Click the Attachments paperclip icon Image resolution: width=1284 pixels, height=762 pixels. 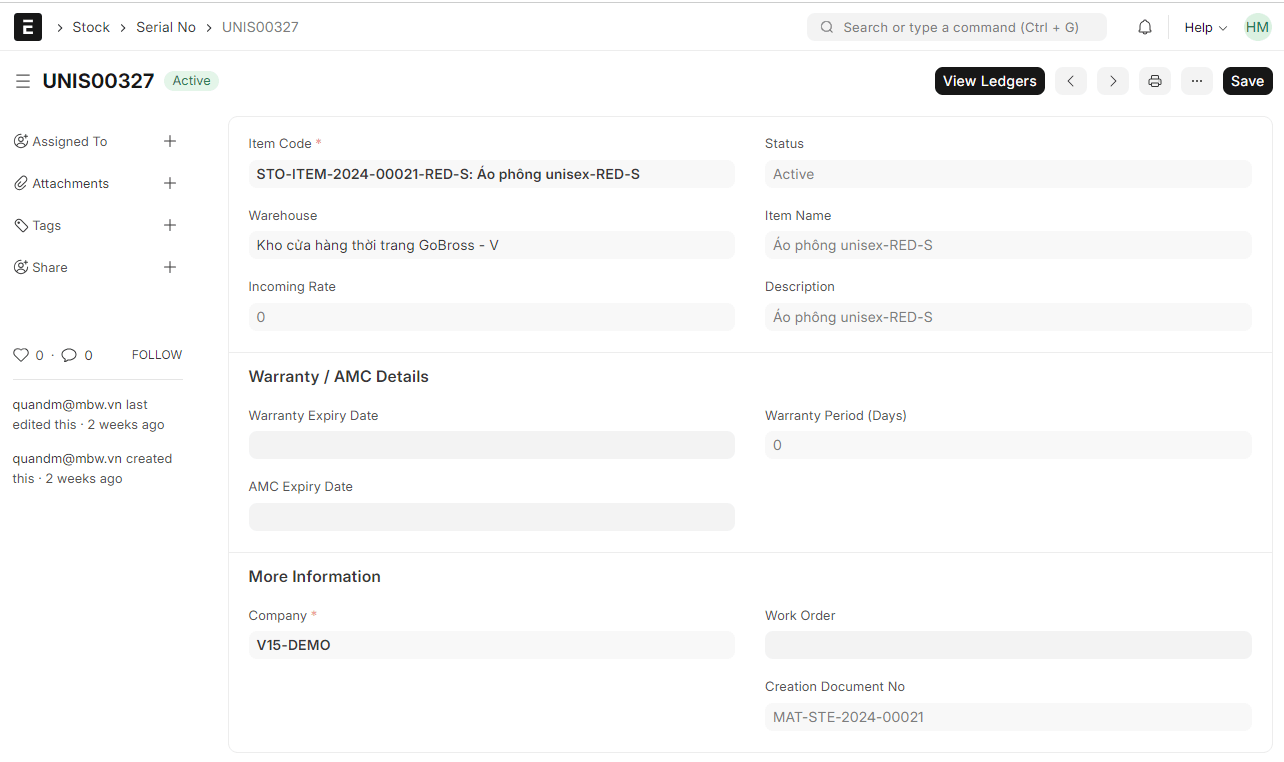coord(21,183)
